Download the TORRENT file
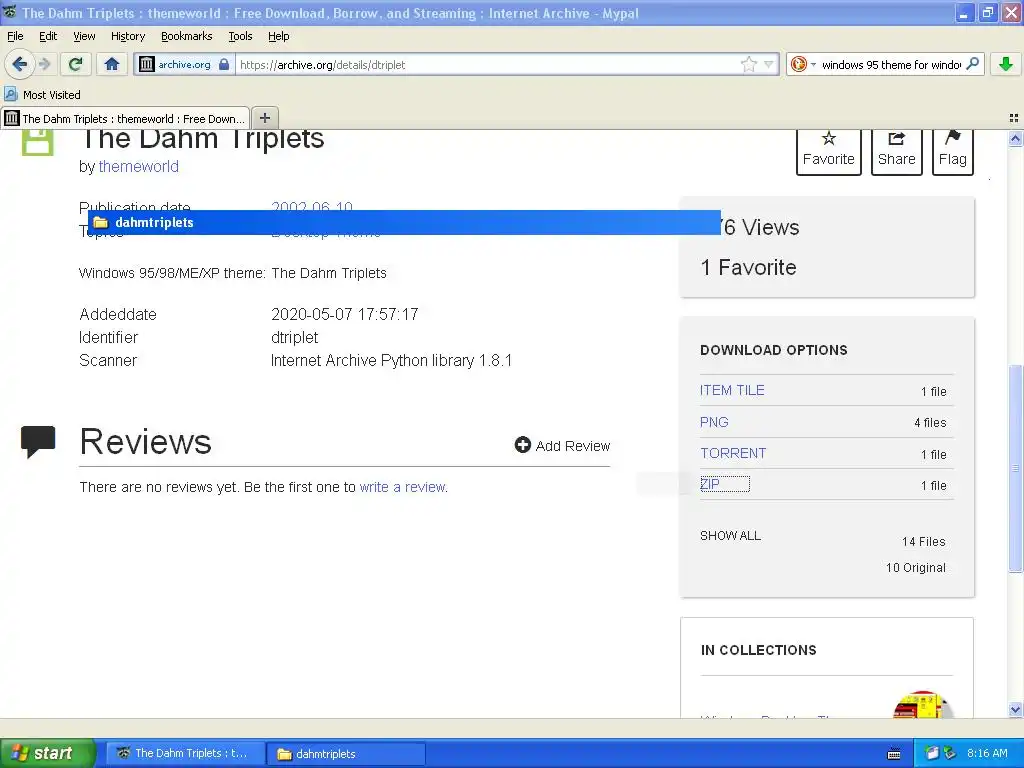This screenshot has height=768, width=1024. click(733, 453)
